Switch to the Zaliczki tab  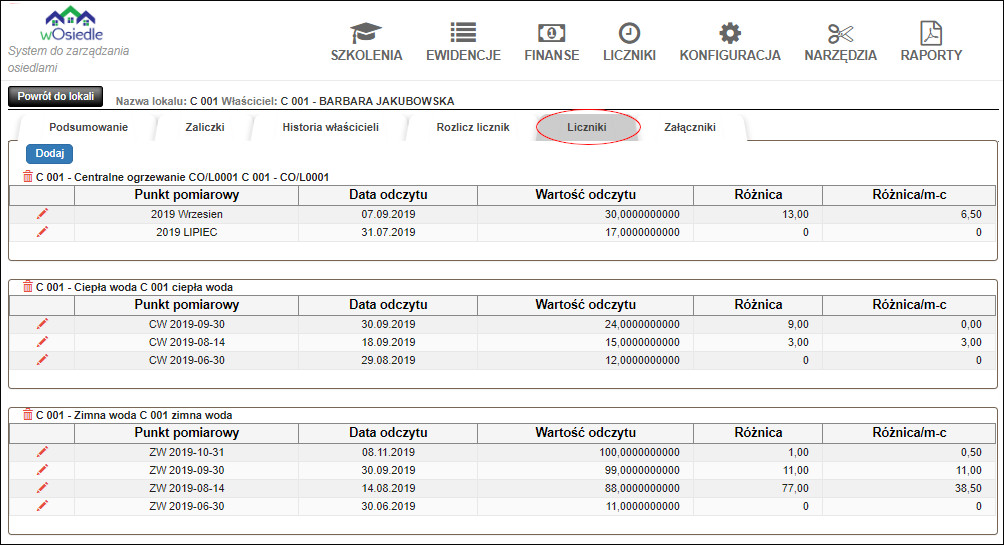tap(205, 127)
